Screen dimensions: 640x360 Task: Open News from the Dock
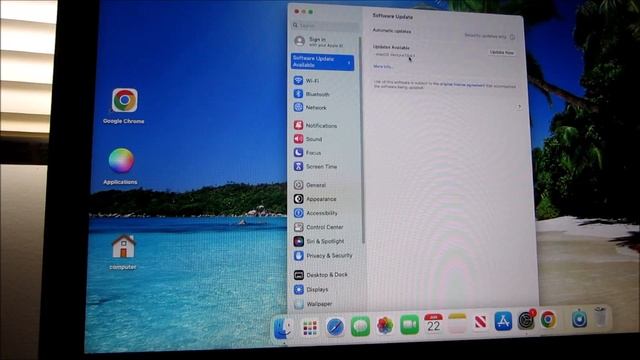click(480, 322)
